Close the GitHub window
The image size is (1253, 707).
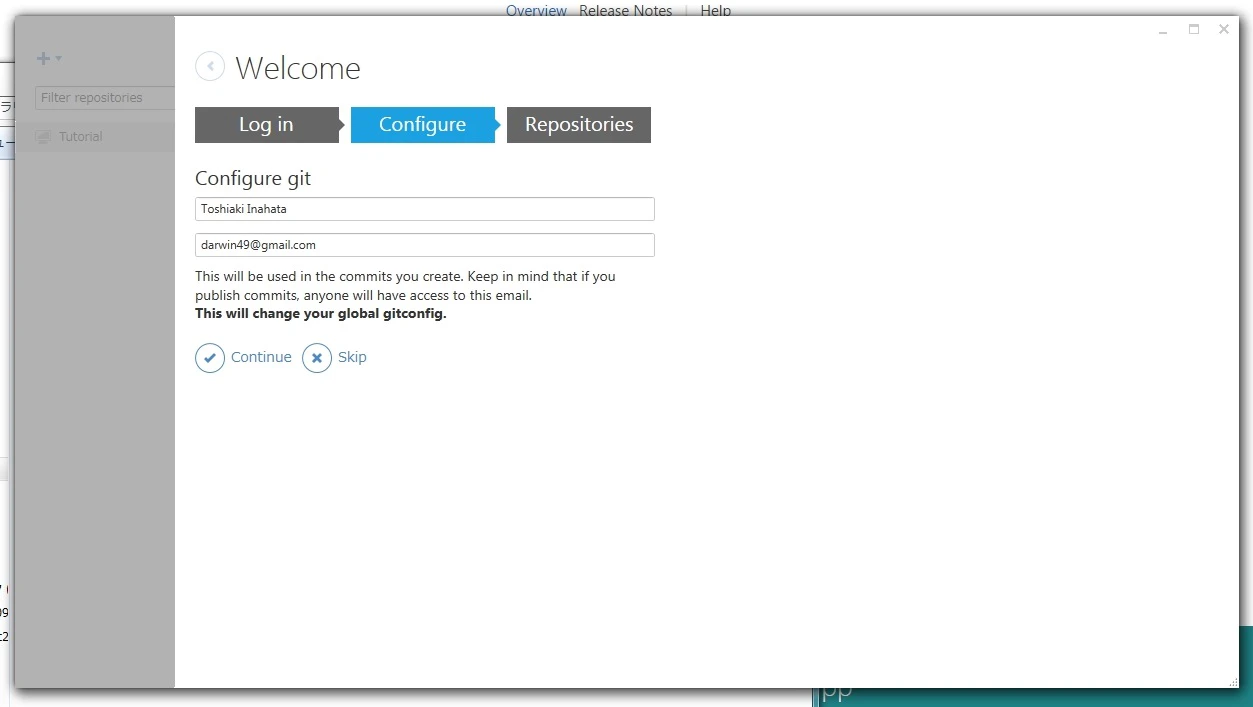(1224, 30)
